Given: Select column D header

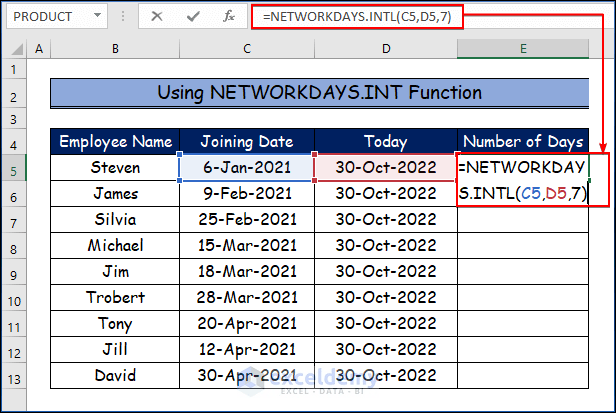Looking at the screenshot, I should pos(386,49).
